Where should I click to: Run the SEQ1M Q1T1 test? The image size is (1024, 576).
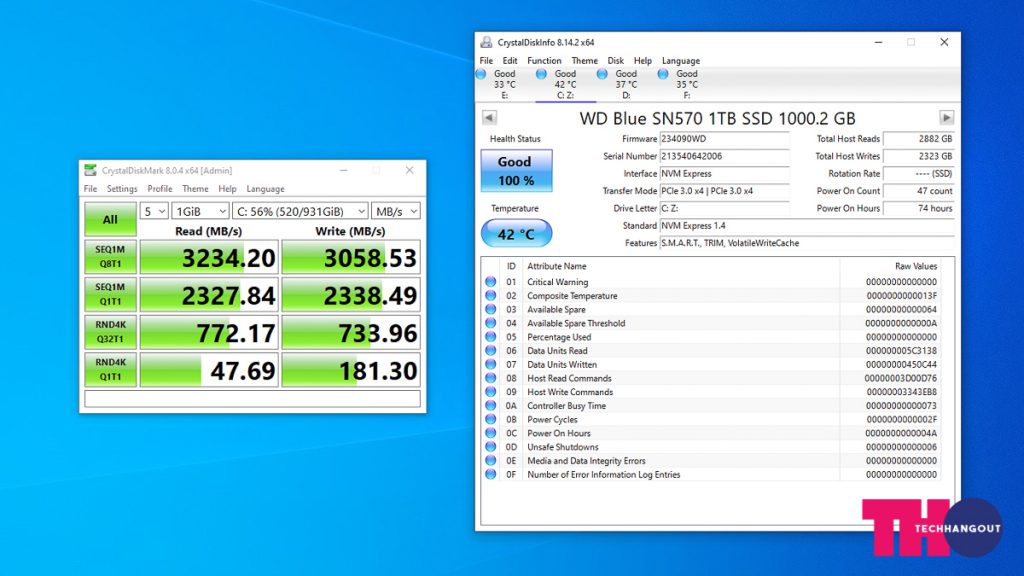(x=110, y=295)
